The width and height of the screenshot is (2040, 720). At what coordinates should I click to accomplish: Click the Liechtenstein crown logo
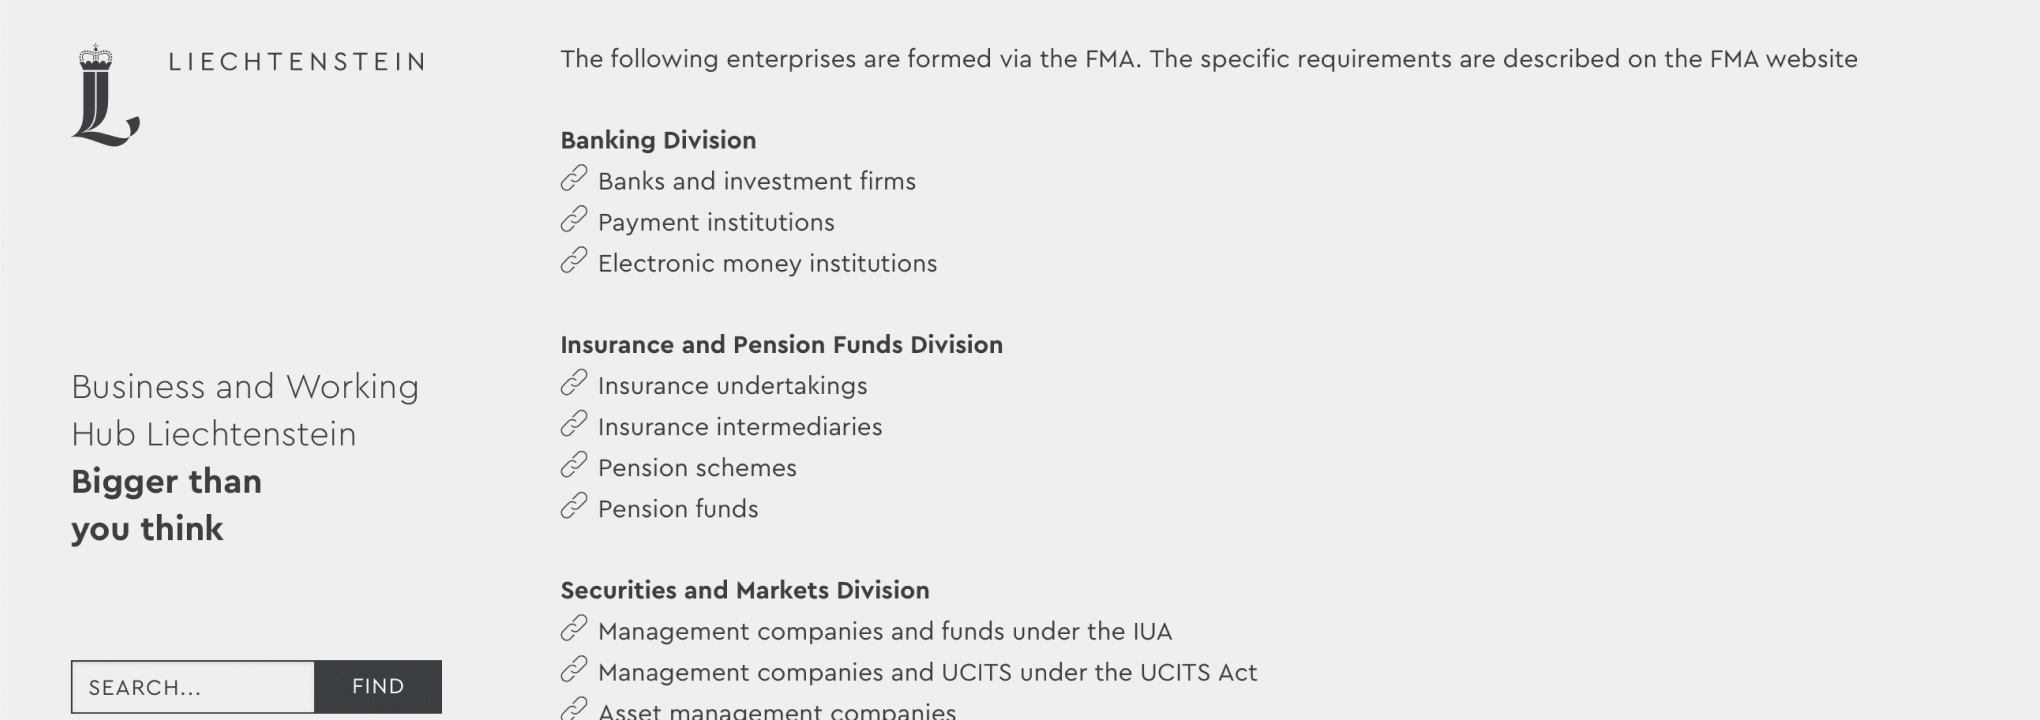point(104,96)
